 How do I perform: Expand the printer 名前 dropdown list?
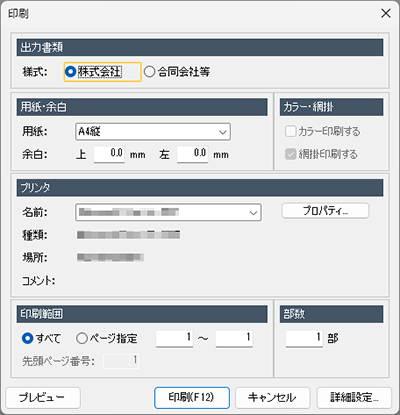click(168, 212)
